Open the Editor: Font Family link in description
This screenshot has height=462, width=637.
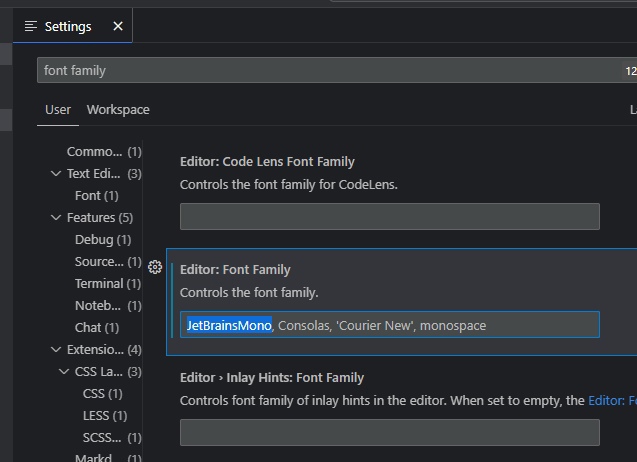(612, 401)
